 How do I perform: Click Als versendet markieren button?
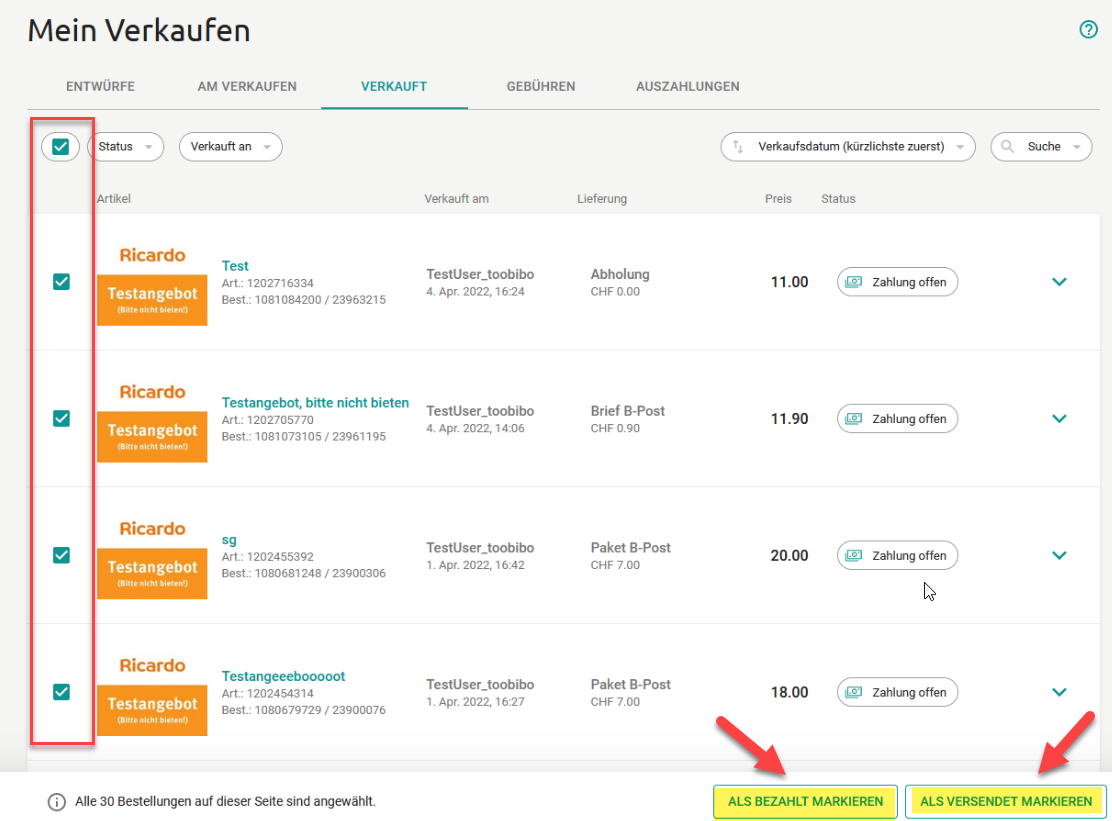1006,802
